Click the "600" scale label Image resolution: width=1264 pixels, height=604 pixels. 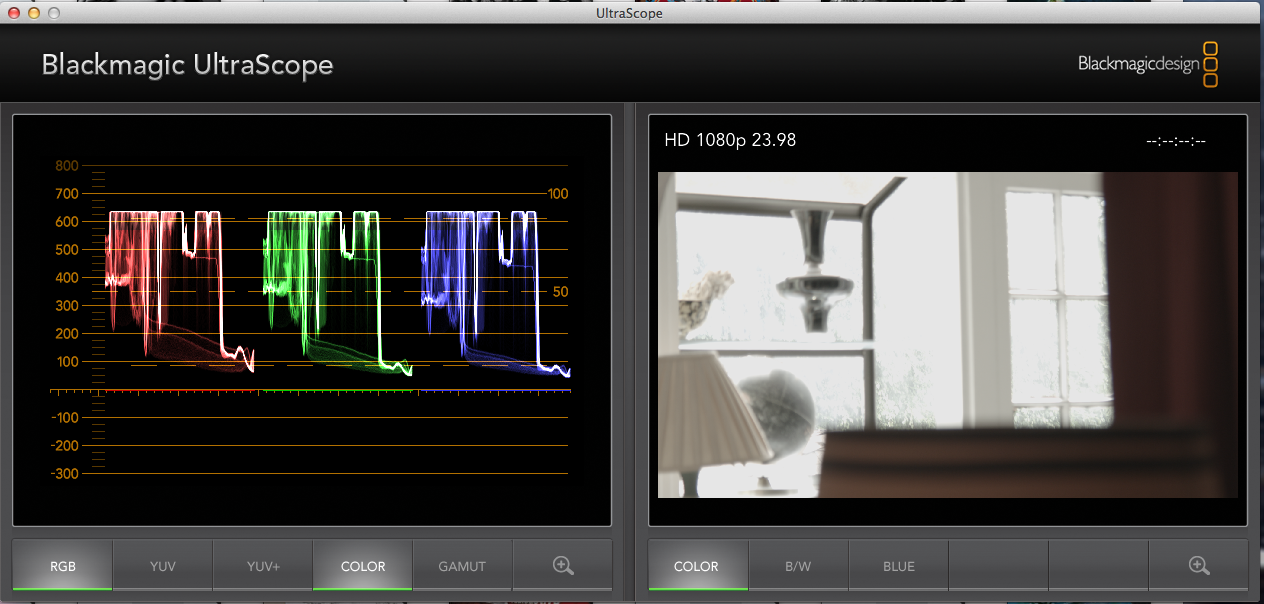click(67, 222)
